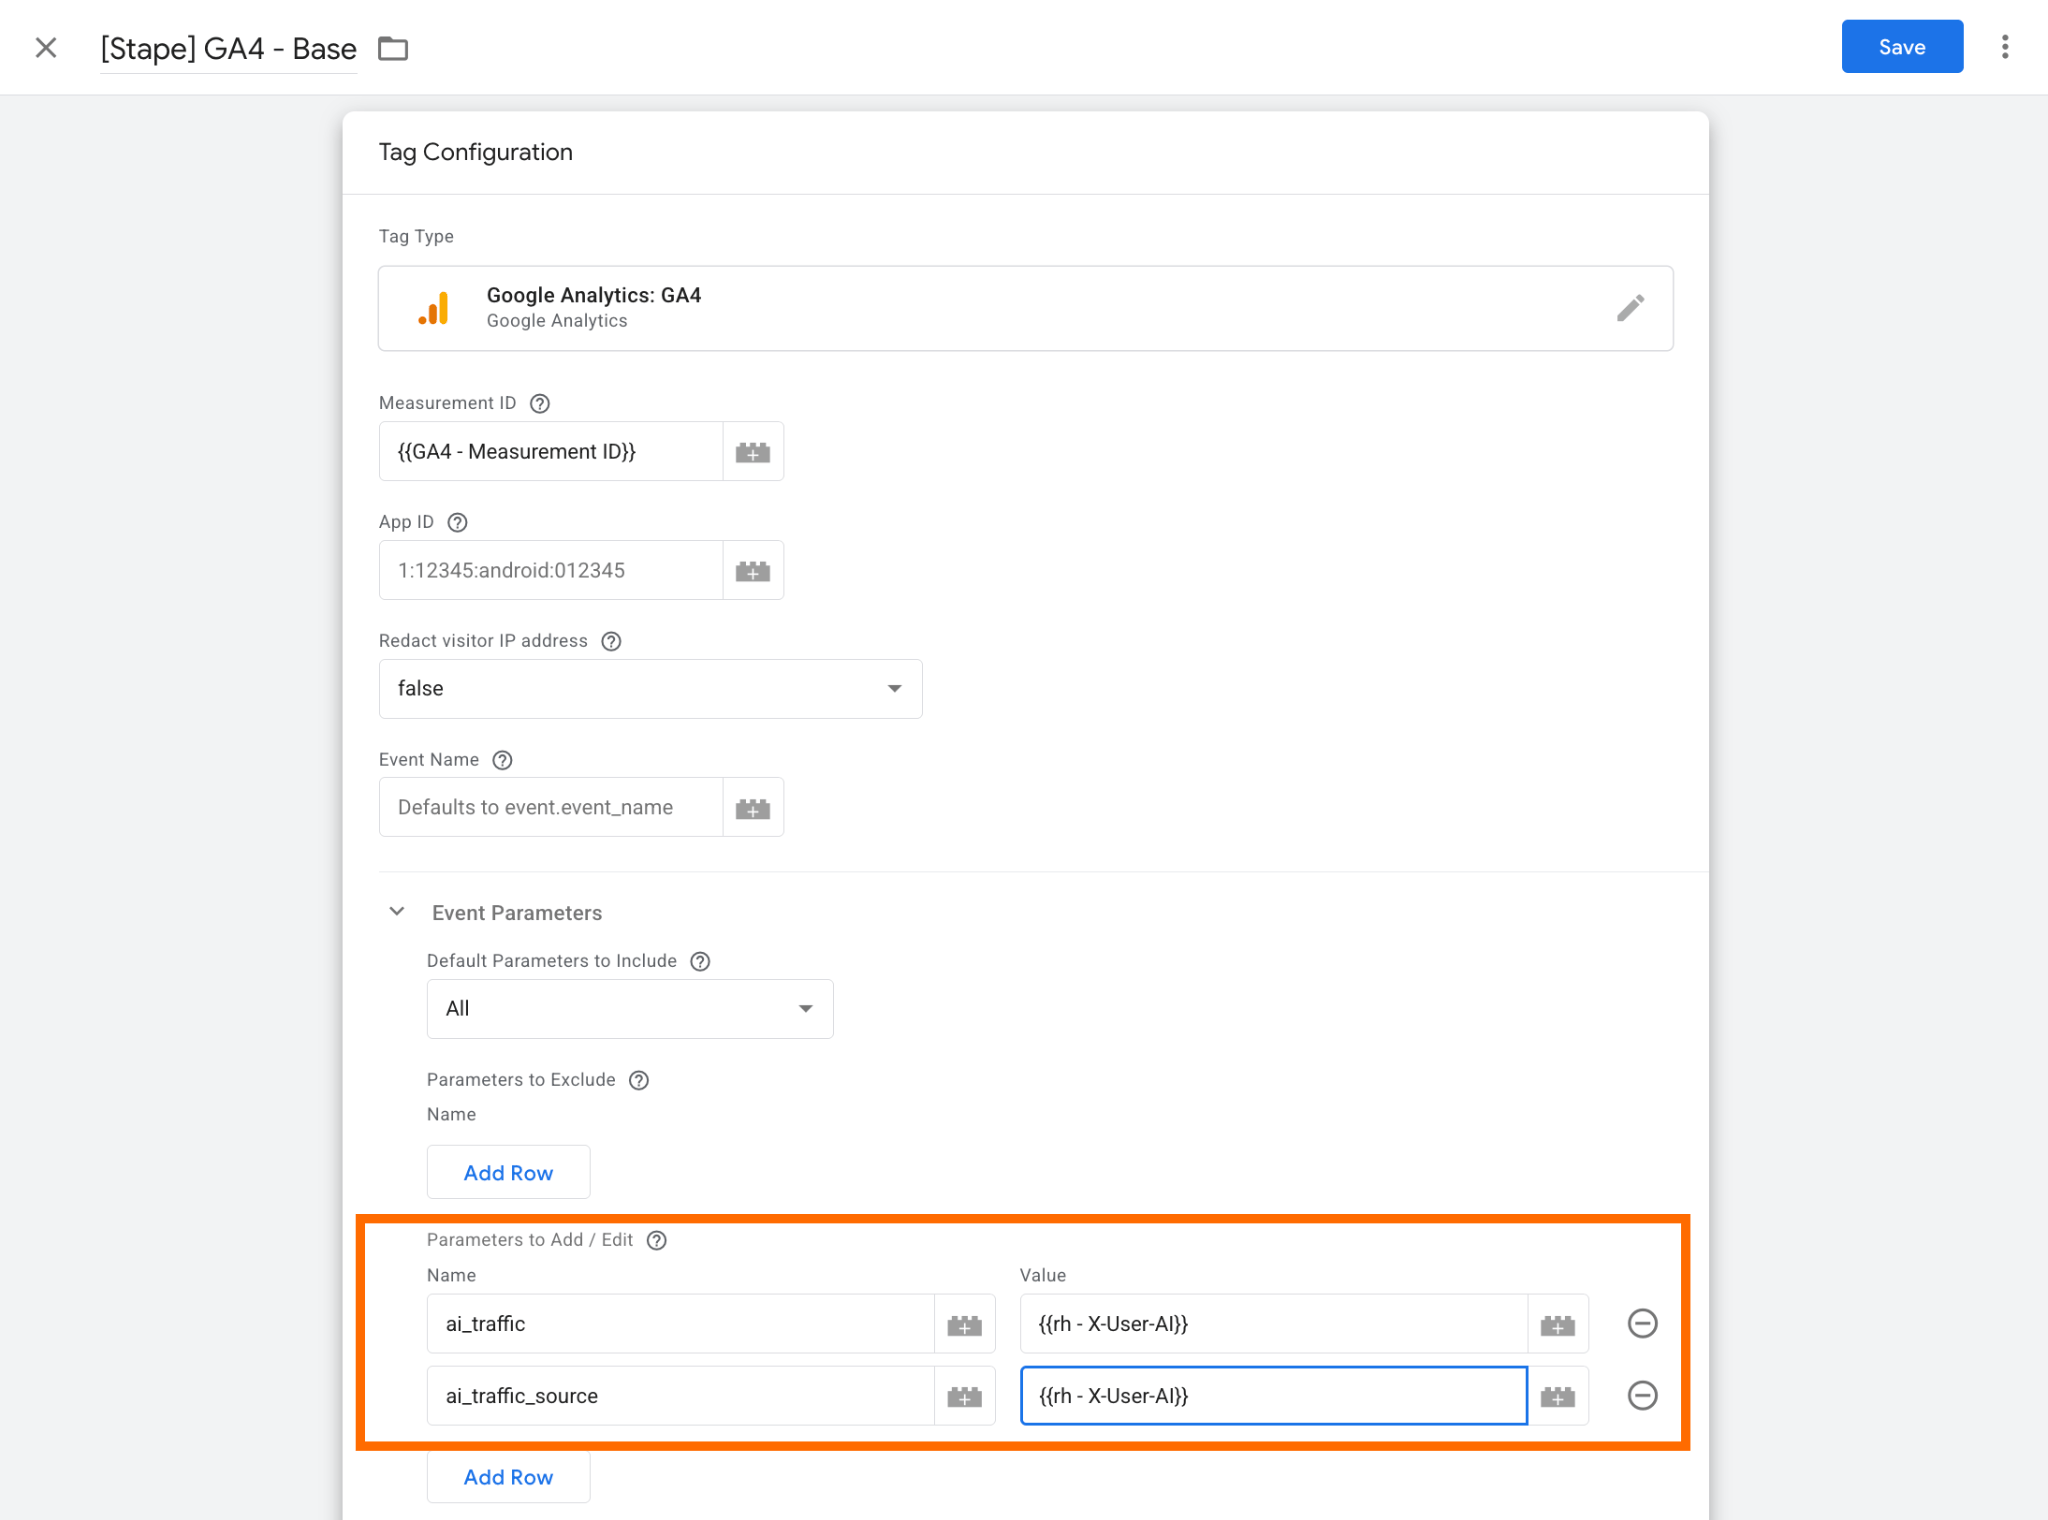Insert variable for ai_traffic_source name field
Screen dimensions: 2048x1520
click(965, 1396)
